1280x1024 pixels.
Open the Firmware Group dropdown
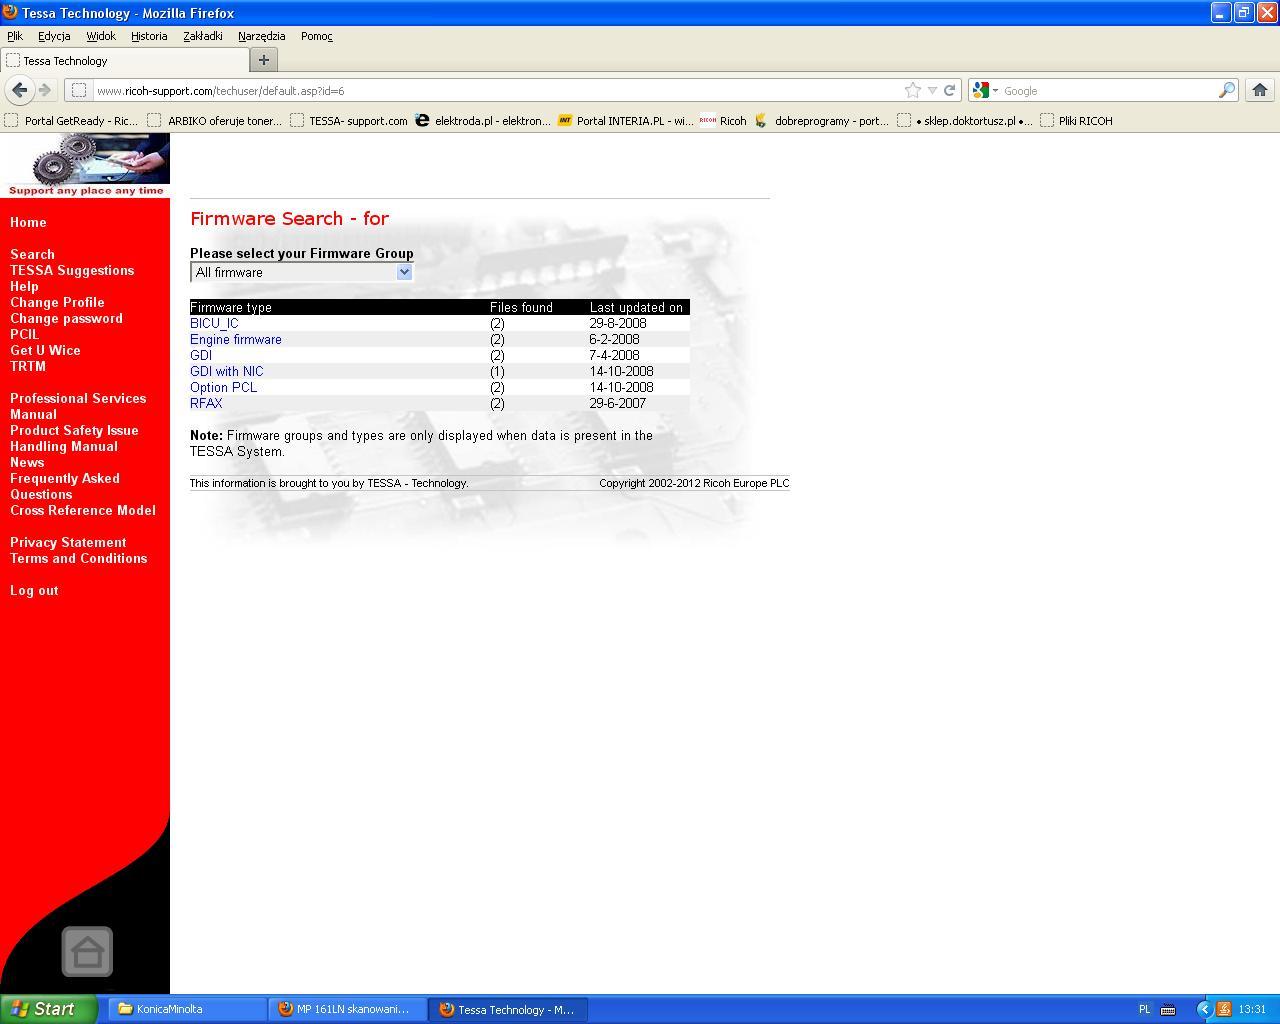coord(302,272)
